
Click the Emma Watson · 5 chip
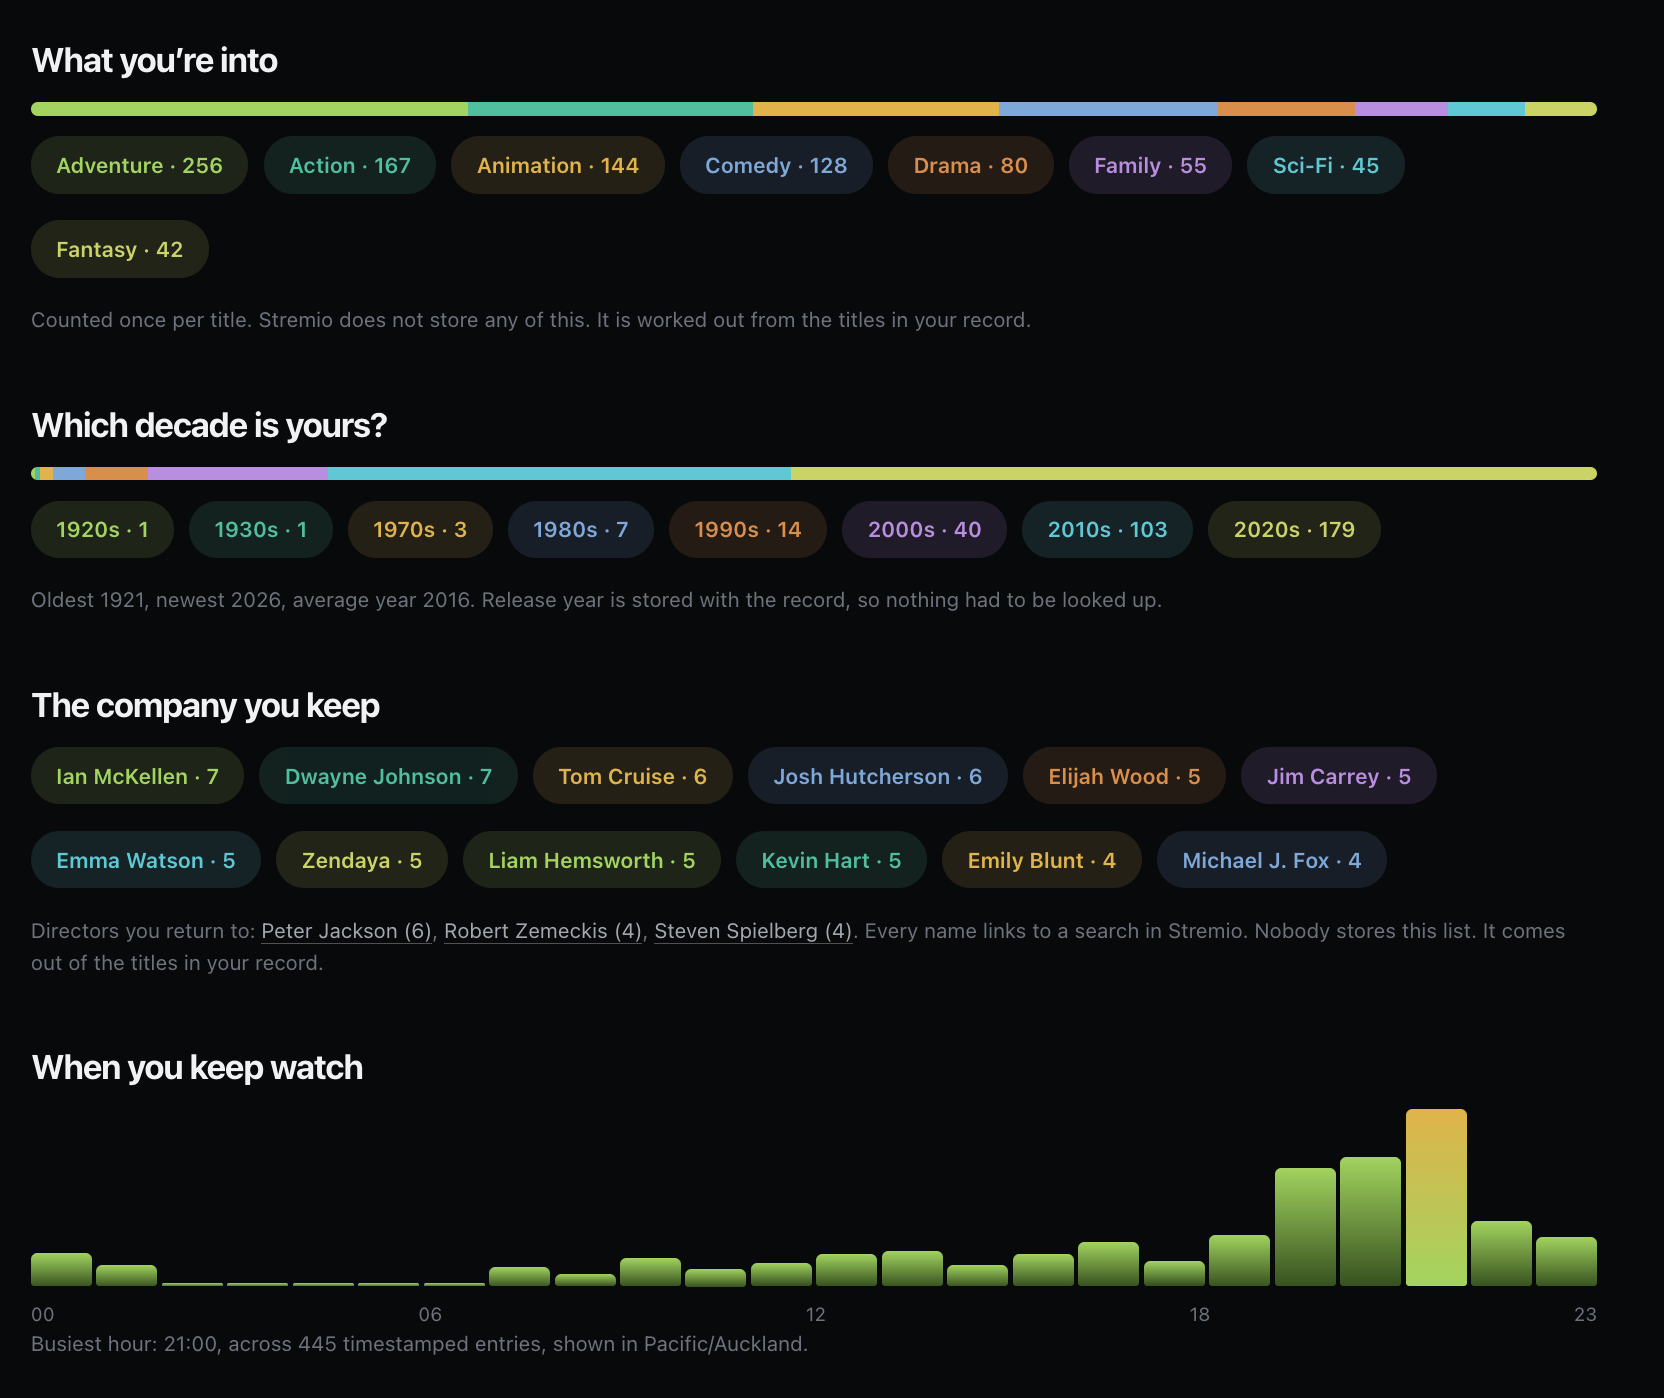[x=146, y=860]
